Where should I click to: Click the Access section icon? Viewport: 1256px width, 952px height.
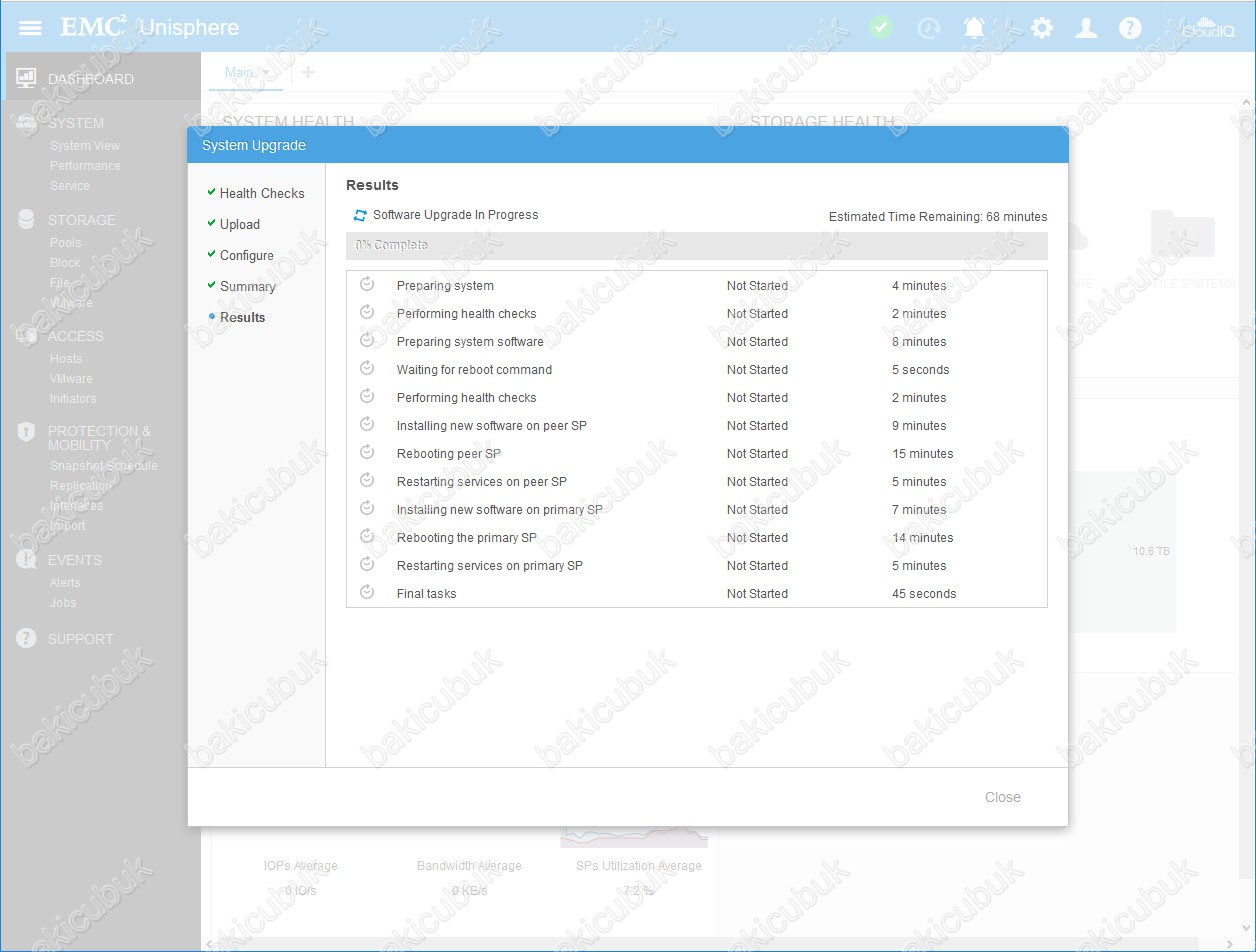click(x=27, y=336)
